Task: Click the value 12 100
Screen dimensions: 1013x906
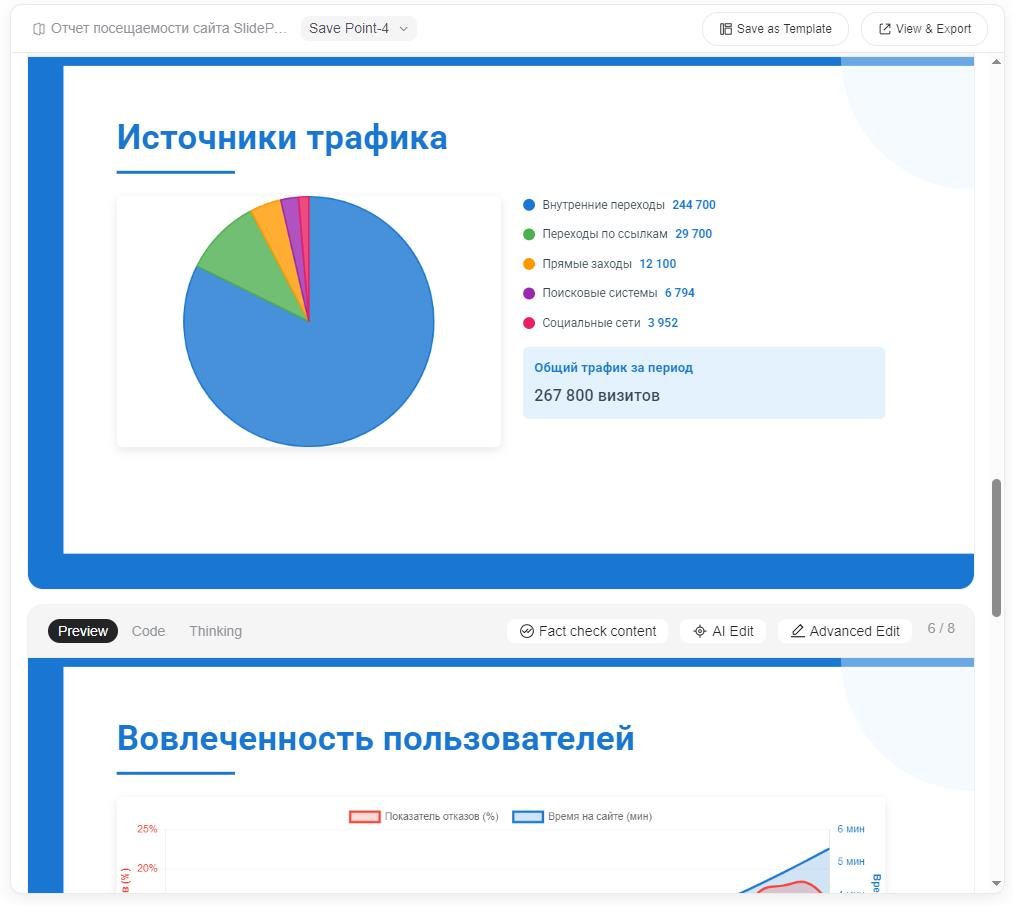Action: (x=658, y=264)
